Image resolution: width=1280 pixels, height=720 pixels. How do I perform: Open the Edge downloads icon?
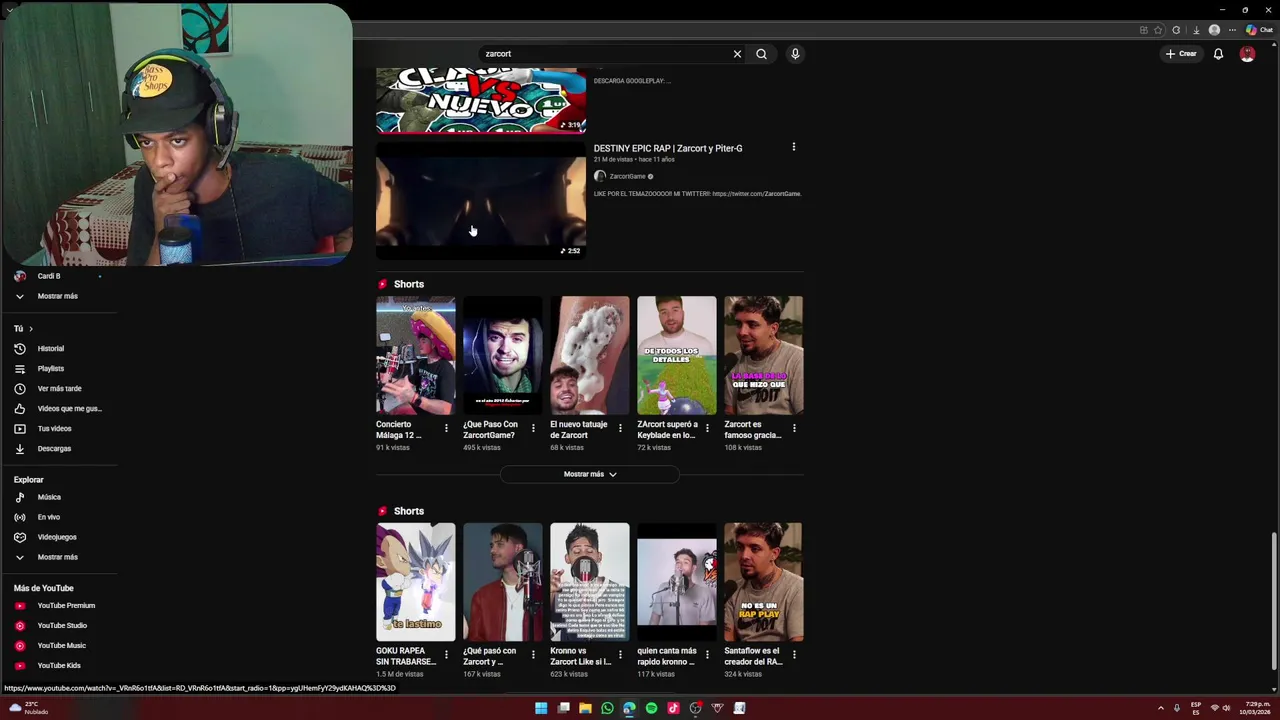pyautogui.click(x=1195, y=30)
